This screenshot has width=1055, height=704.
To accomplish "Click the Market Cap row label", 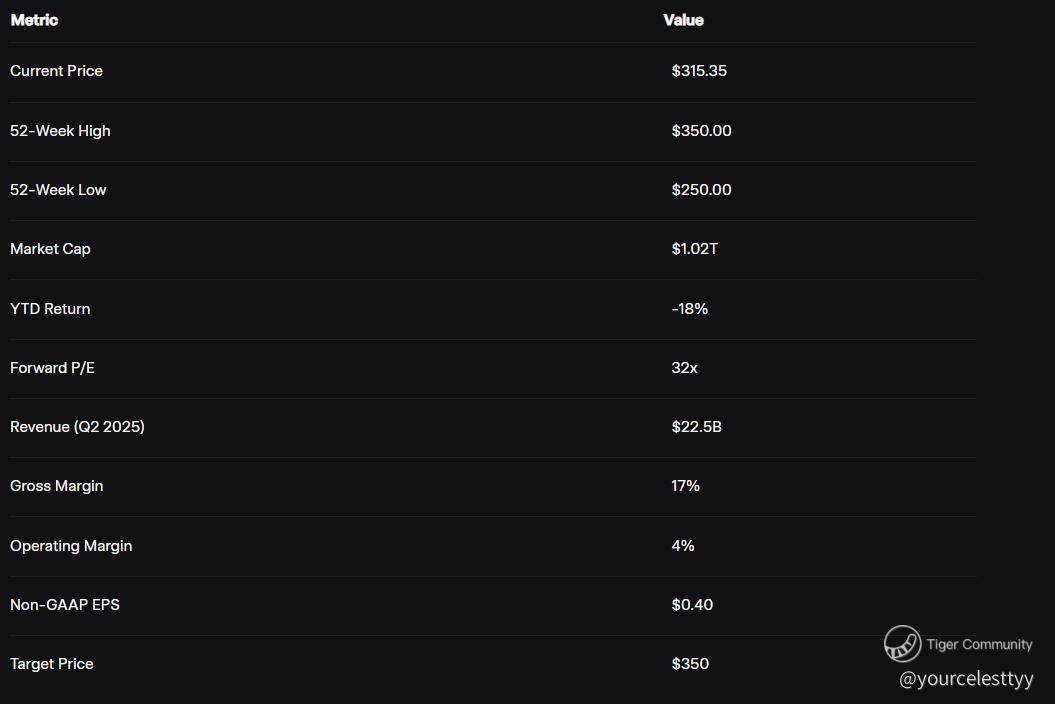I will (x=50, y=249).
